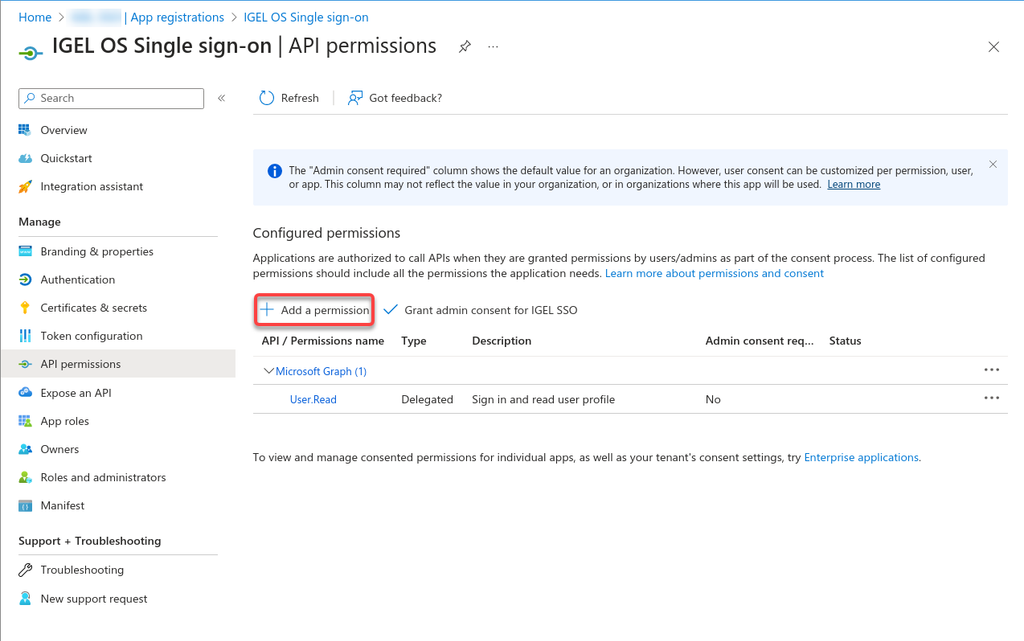This screenshot has height=641, width=1024.
Task: Select the Token configuration icon
Action: [x=25, y=336]
